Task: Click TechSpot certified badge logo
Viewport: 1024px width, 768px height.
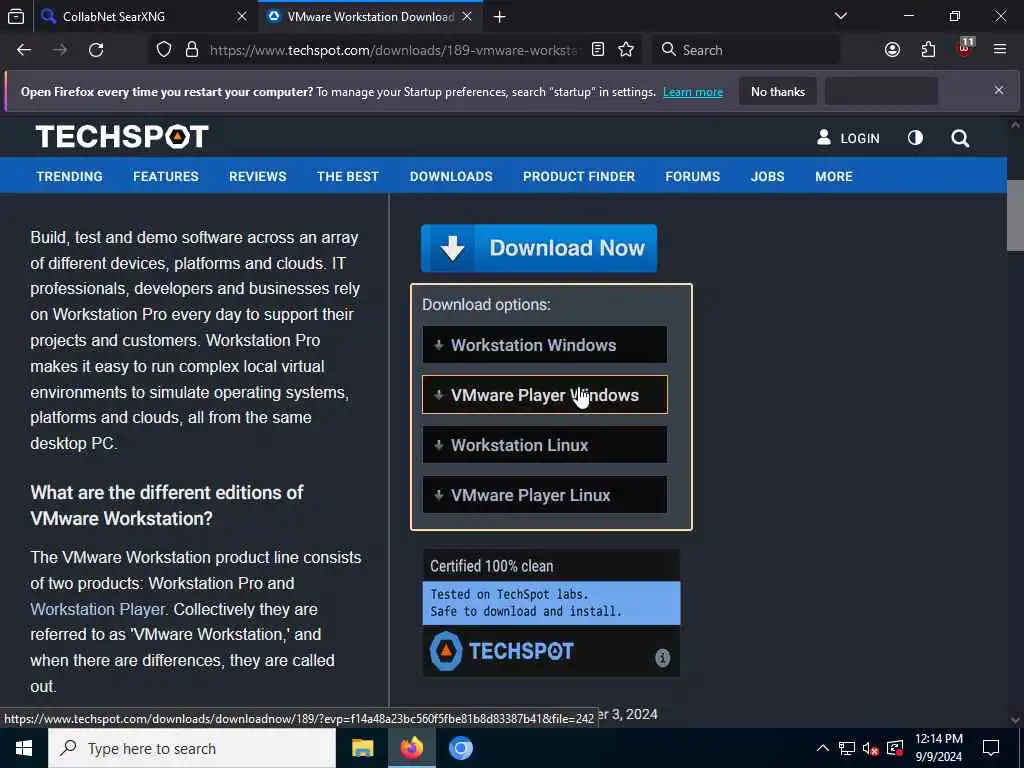Action: click(x=502, y=651)
